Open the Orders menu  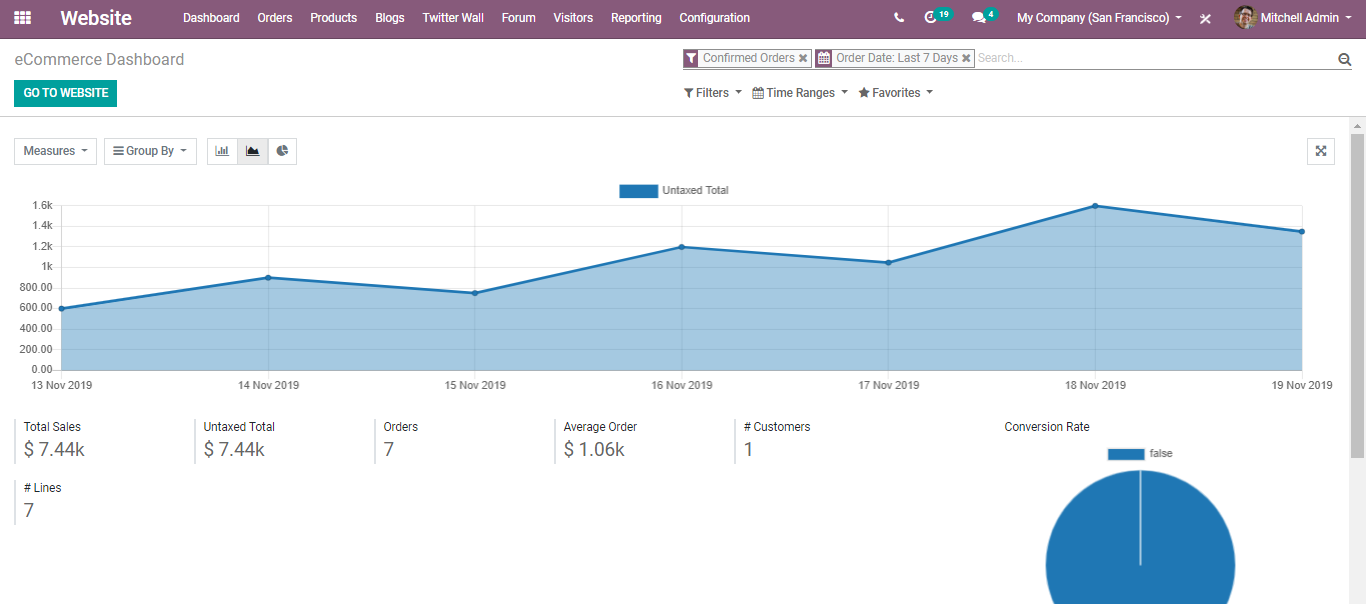(x=275, y=18)
